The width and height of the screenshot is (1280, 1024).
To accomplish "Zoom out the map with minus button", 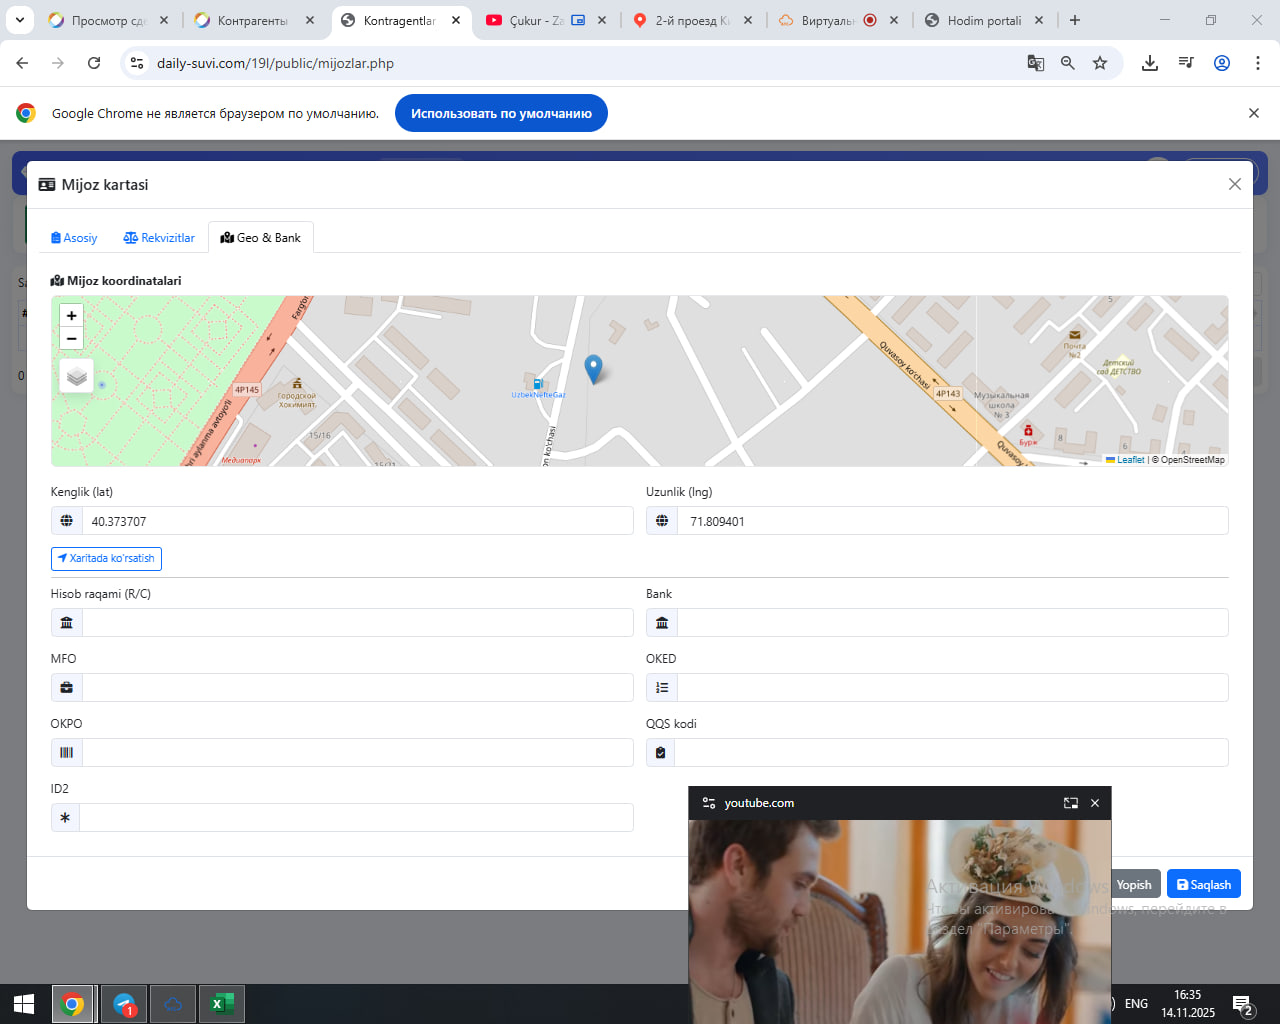I will coord(71,339).
